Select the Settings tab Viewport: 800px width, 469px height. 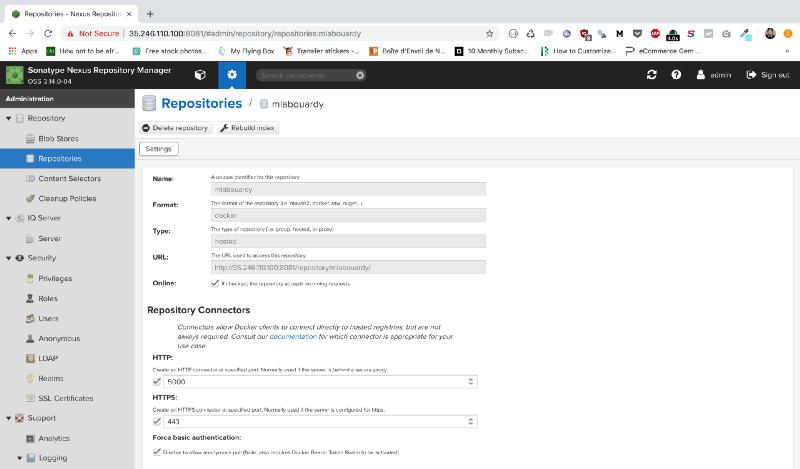tap(158, 149)
